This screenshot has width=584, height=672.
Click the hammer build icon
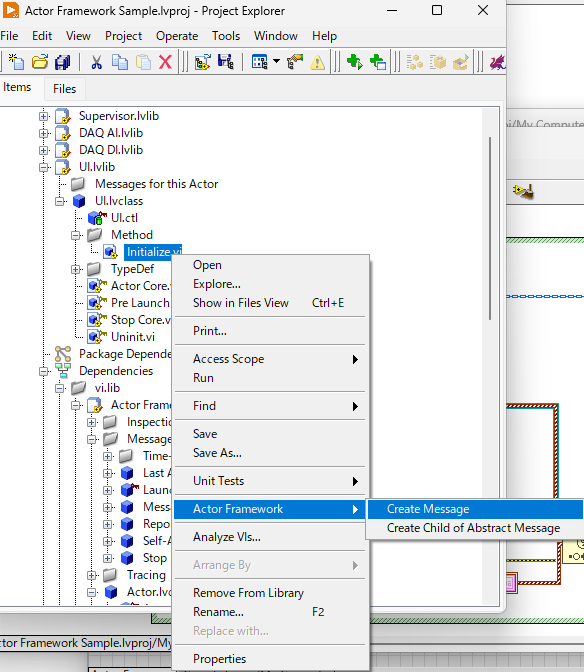295,62
